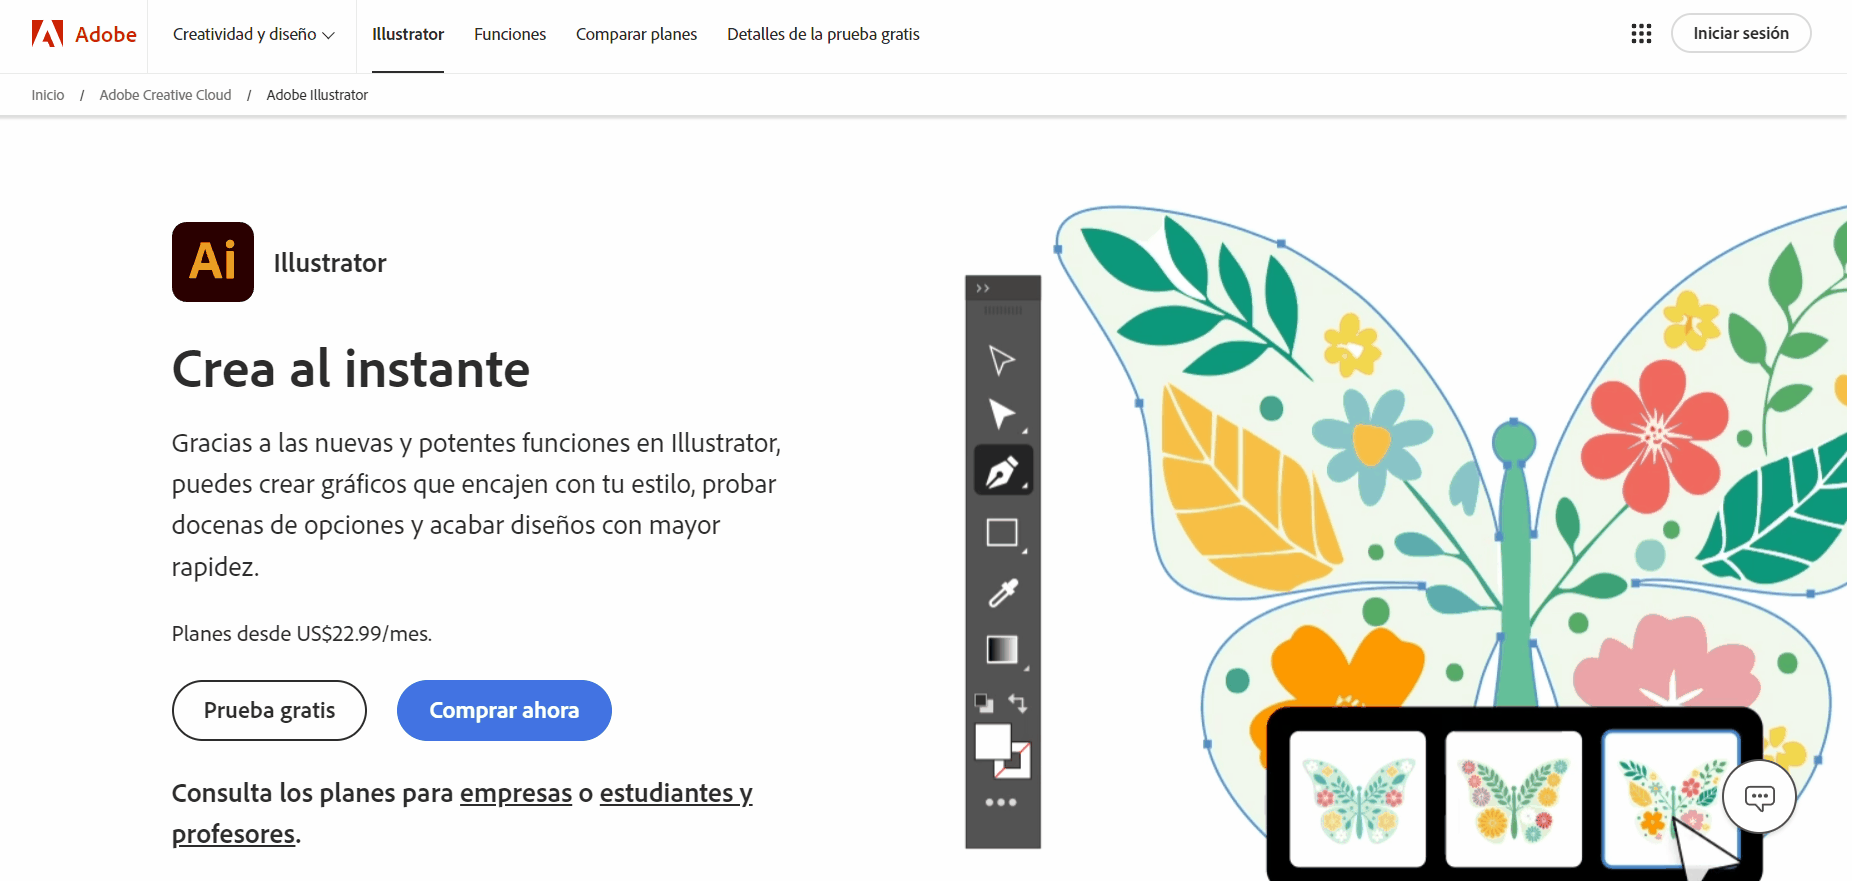1852x881 pixels.
Task: Select the Pen tool
Action: 1002,471
